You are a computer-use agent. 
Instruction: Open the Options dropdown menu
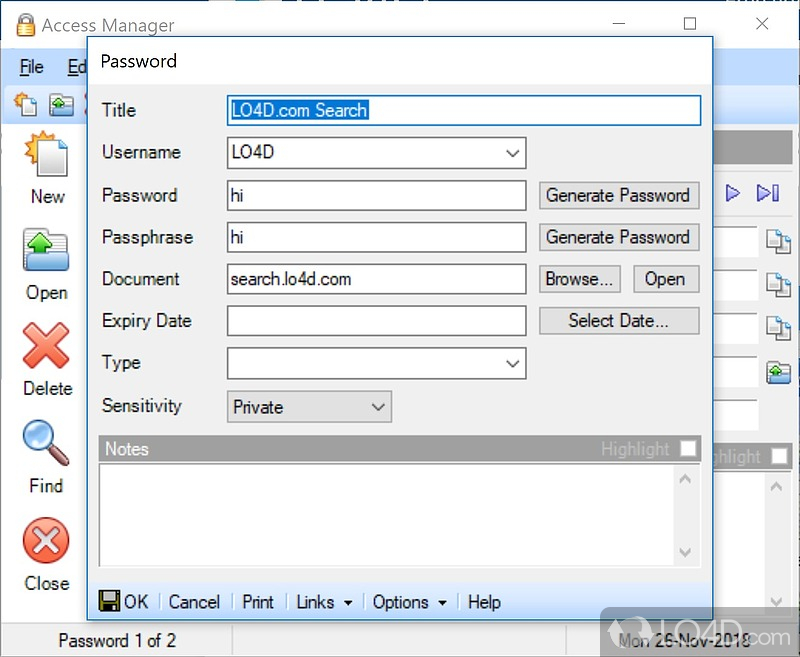[x=410, y=602]
